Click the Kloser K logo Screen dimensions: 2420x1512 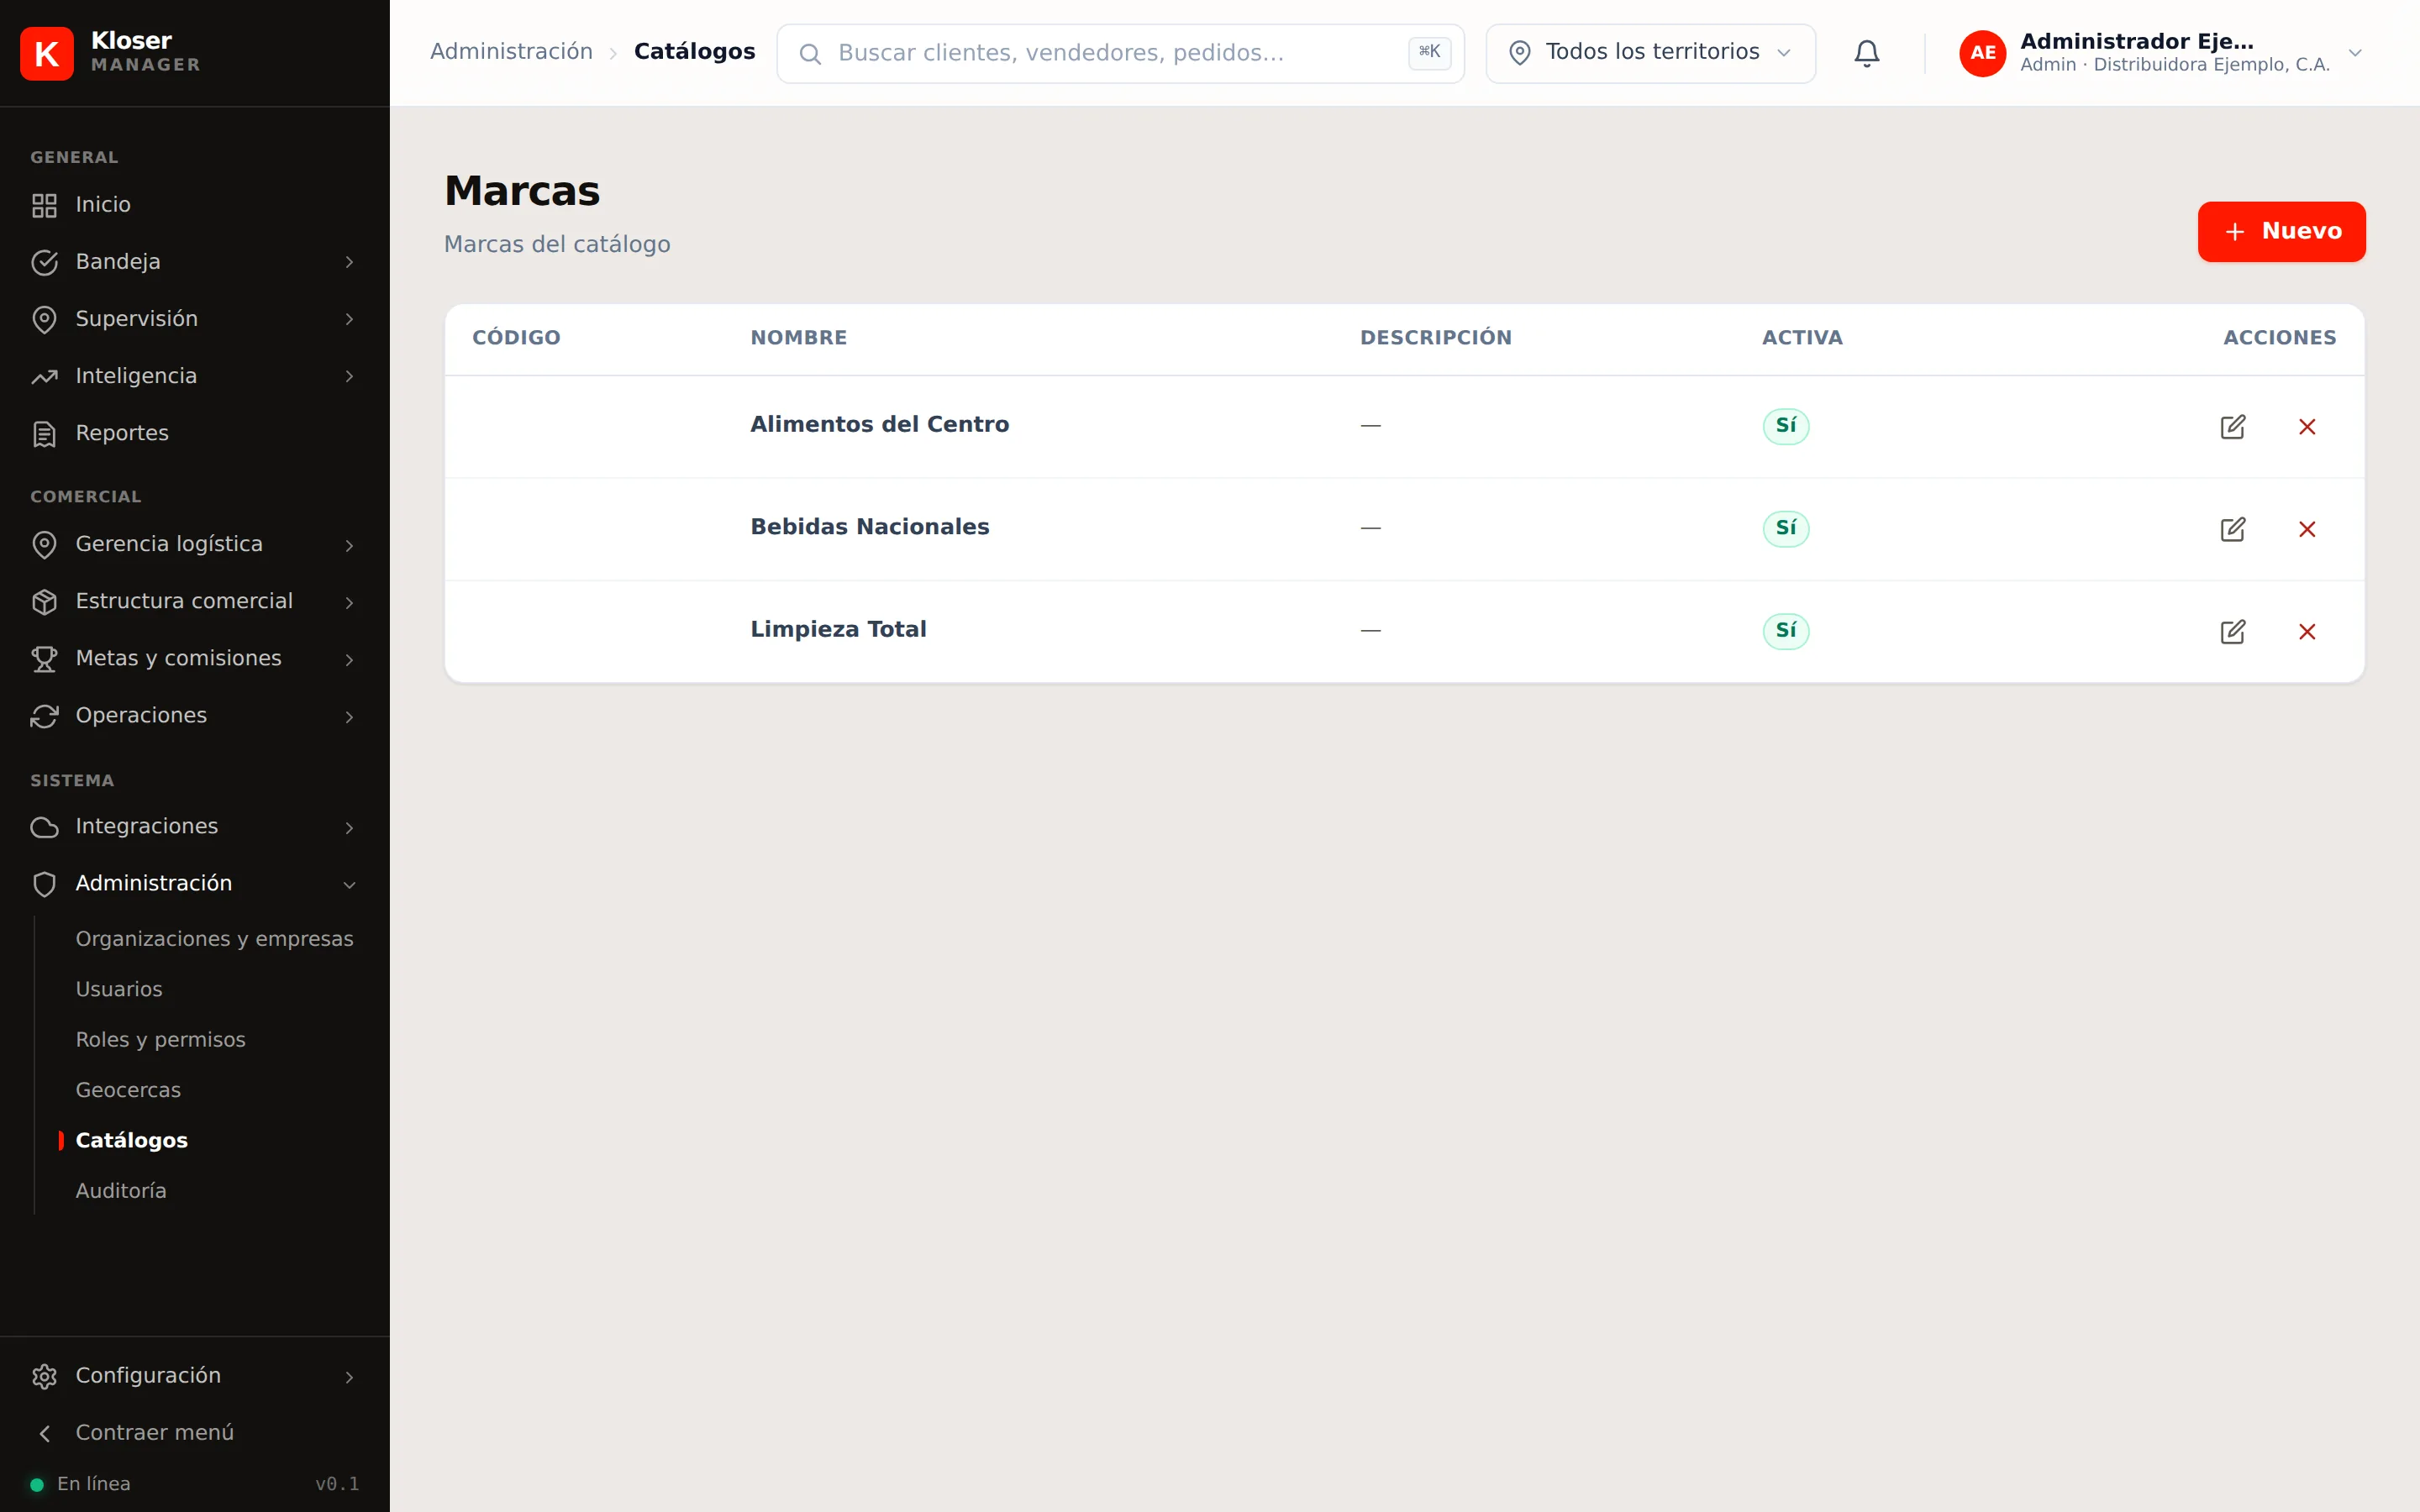click(47, 53)
